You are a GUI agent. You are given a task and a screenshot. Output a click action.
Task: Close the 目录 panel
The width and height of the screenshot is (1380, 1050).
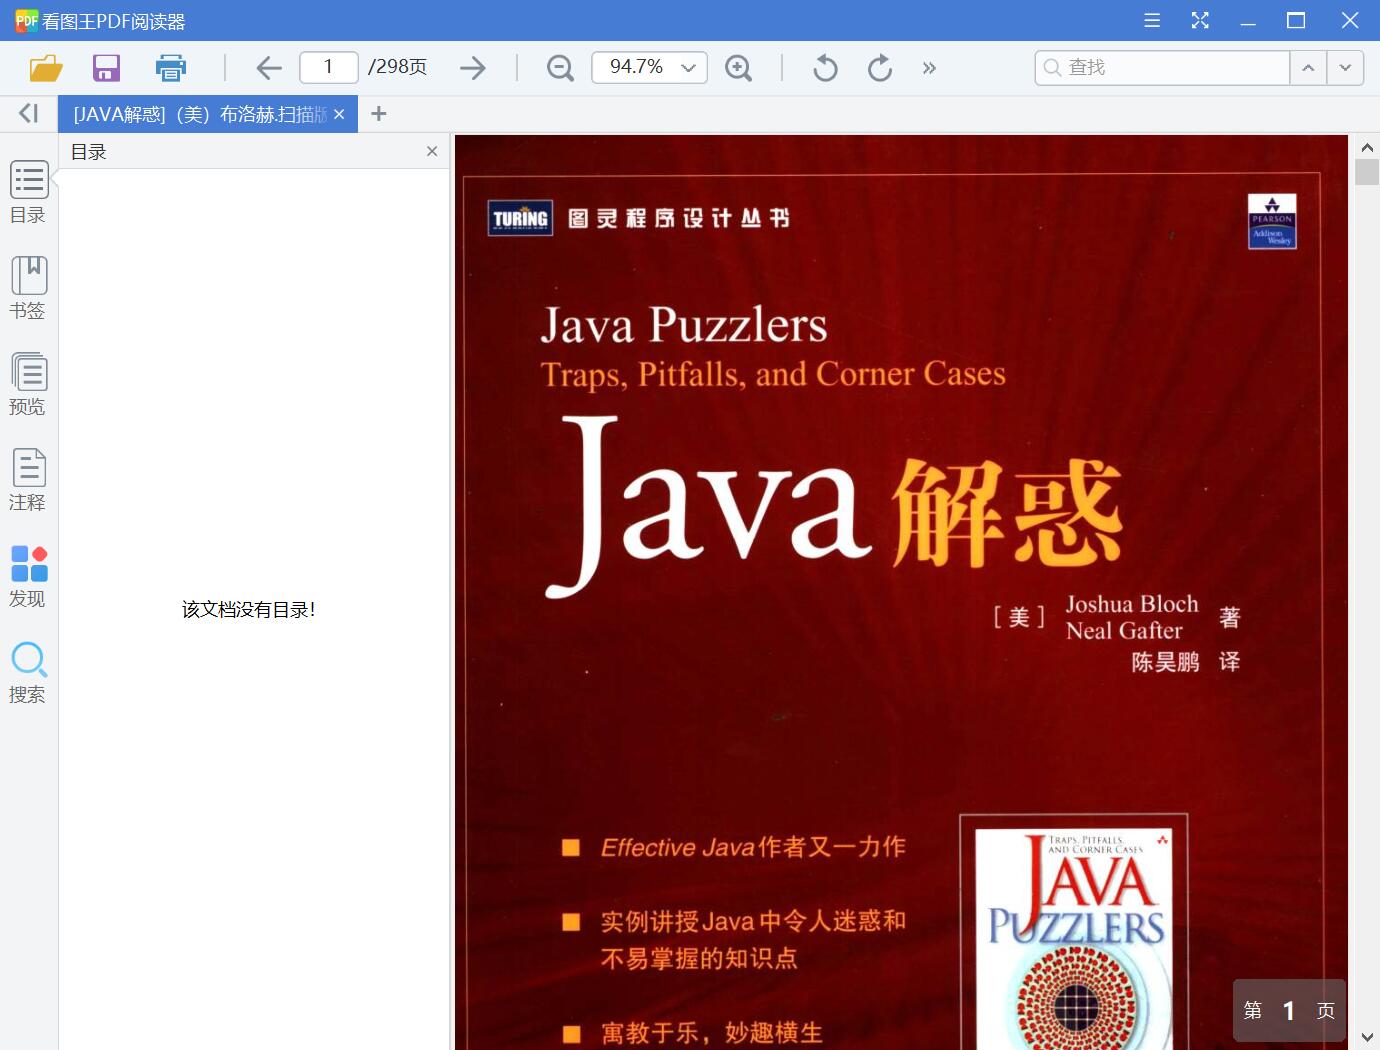coord(432,151)
